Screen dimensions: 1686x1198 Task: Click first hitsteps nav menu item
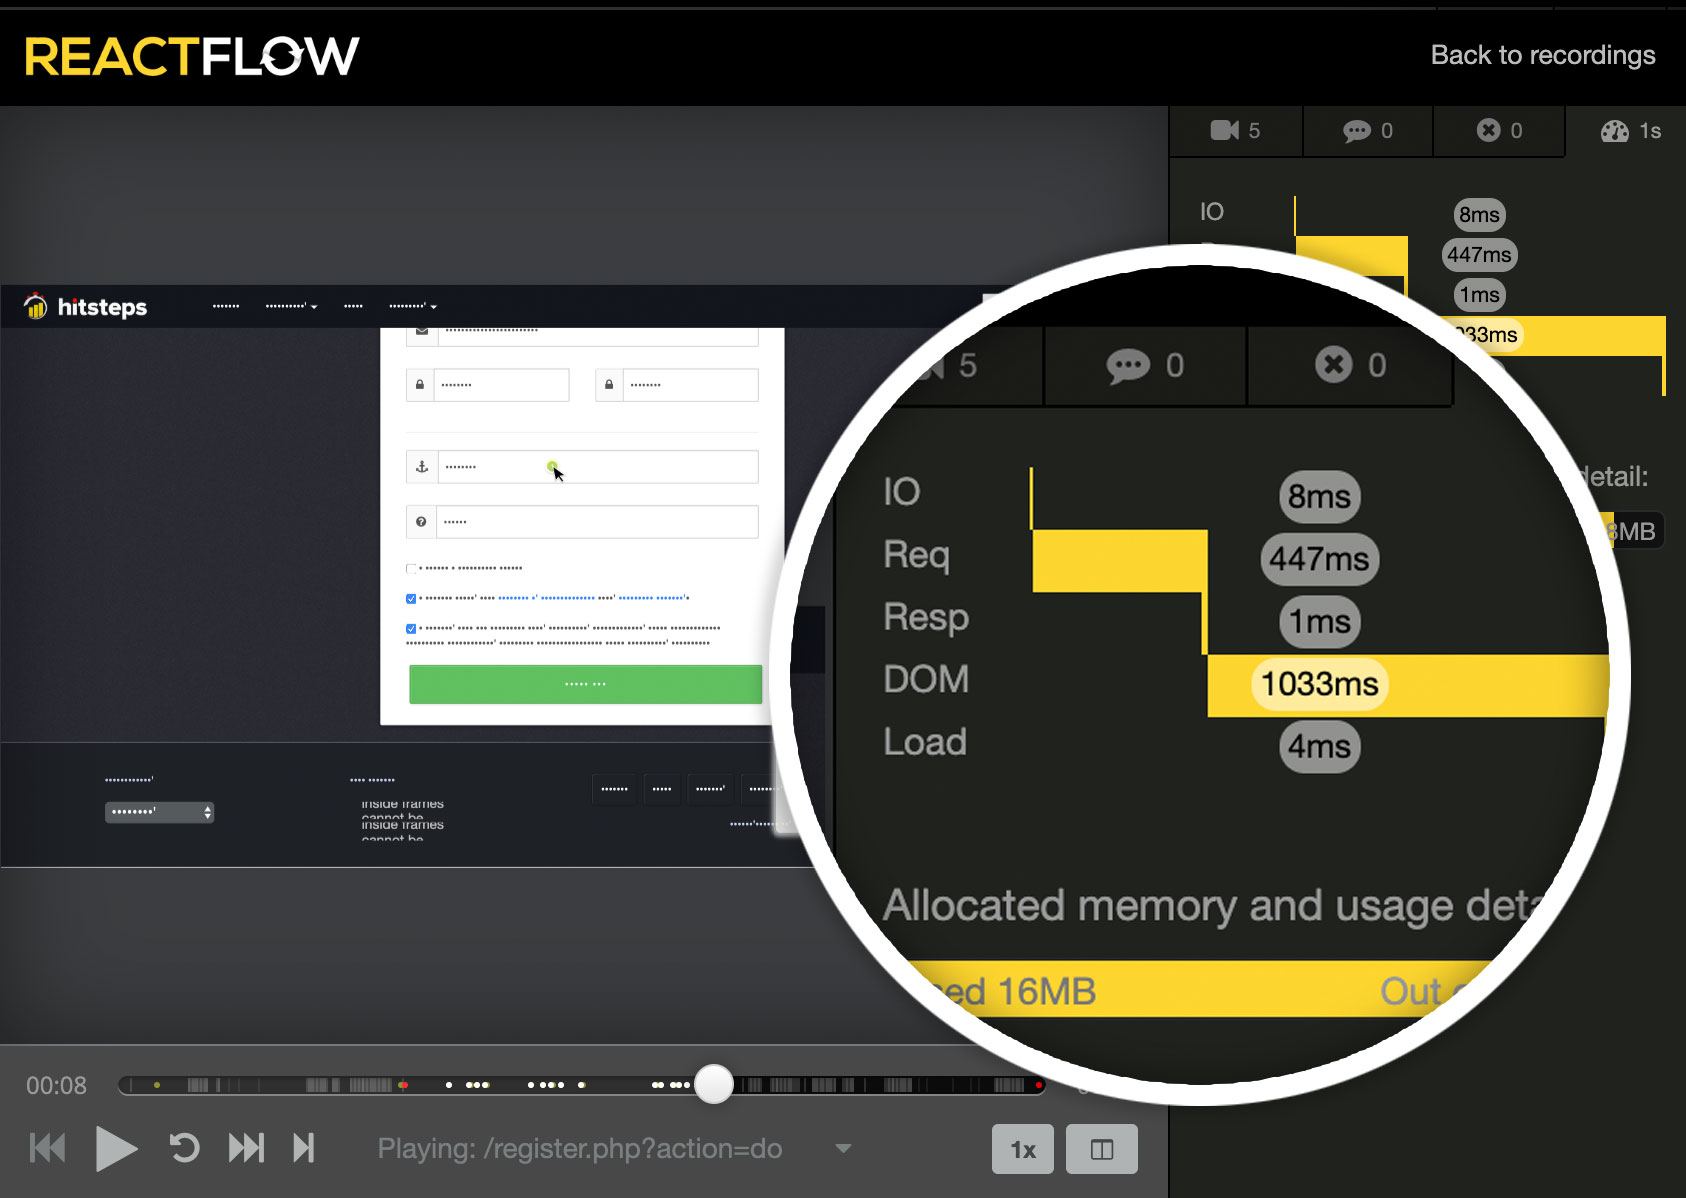(226, 306)
